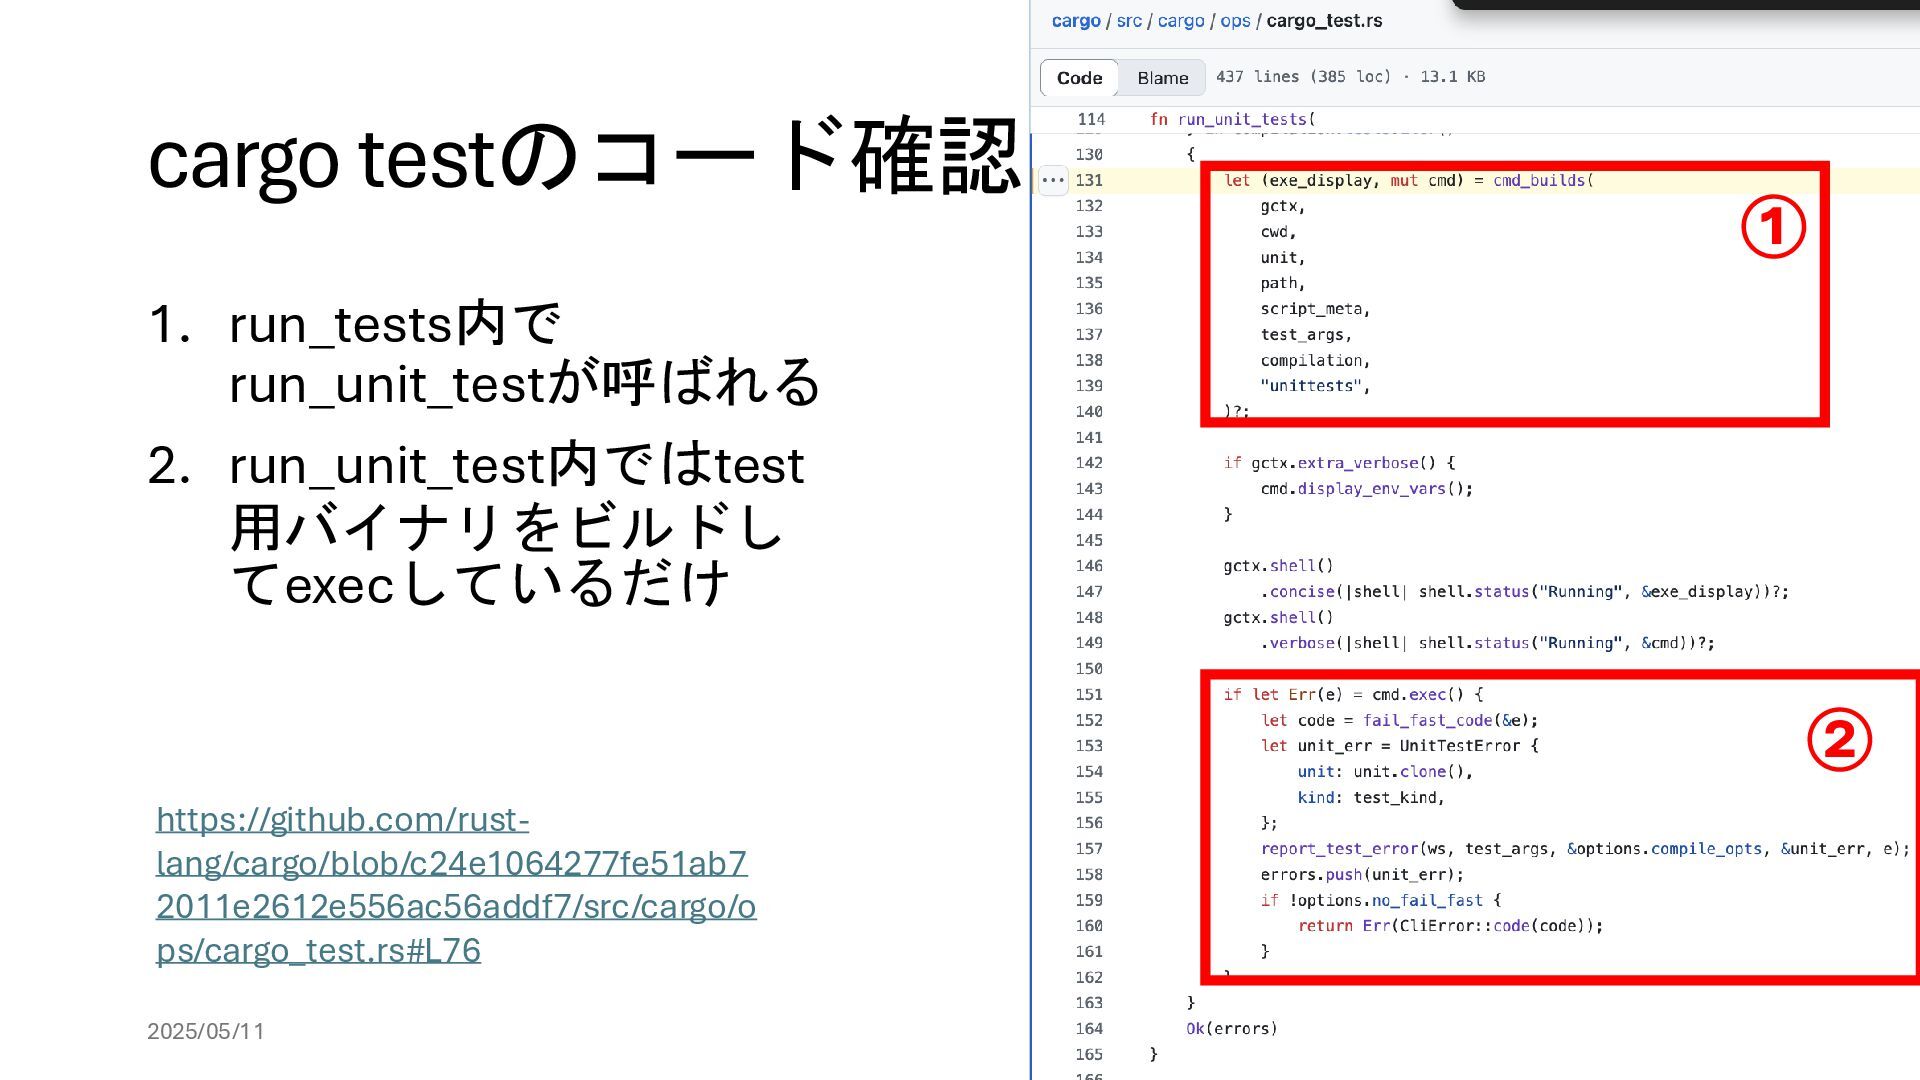The image size is (1920, 1080).
Task: Select line number 164
Action: pos(1089,1029)
